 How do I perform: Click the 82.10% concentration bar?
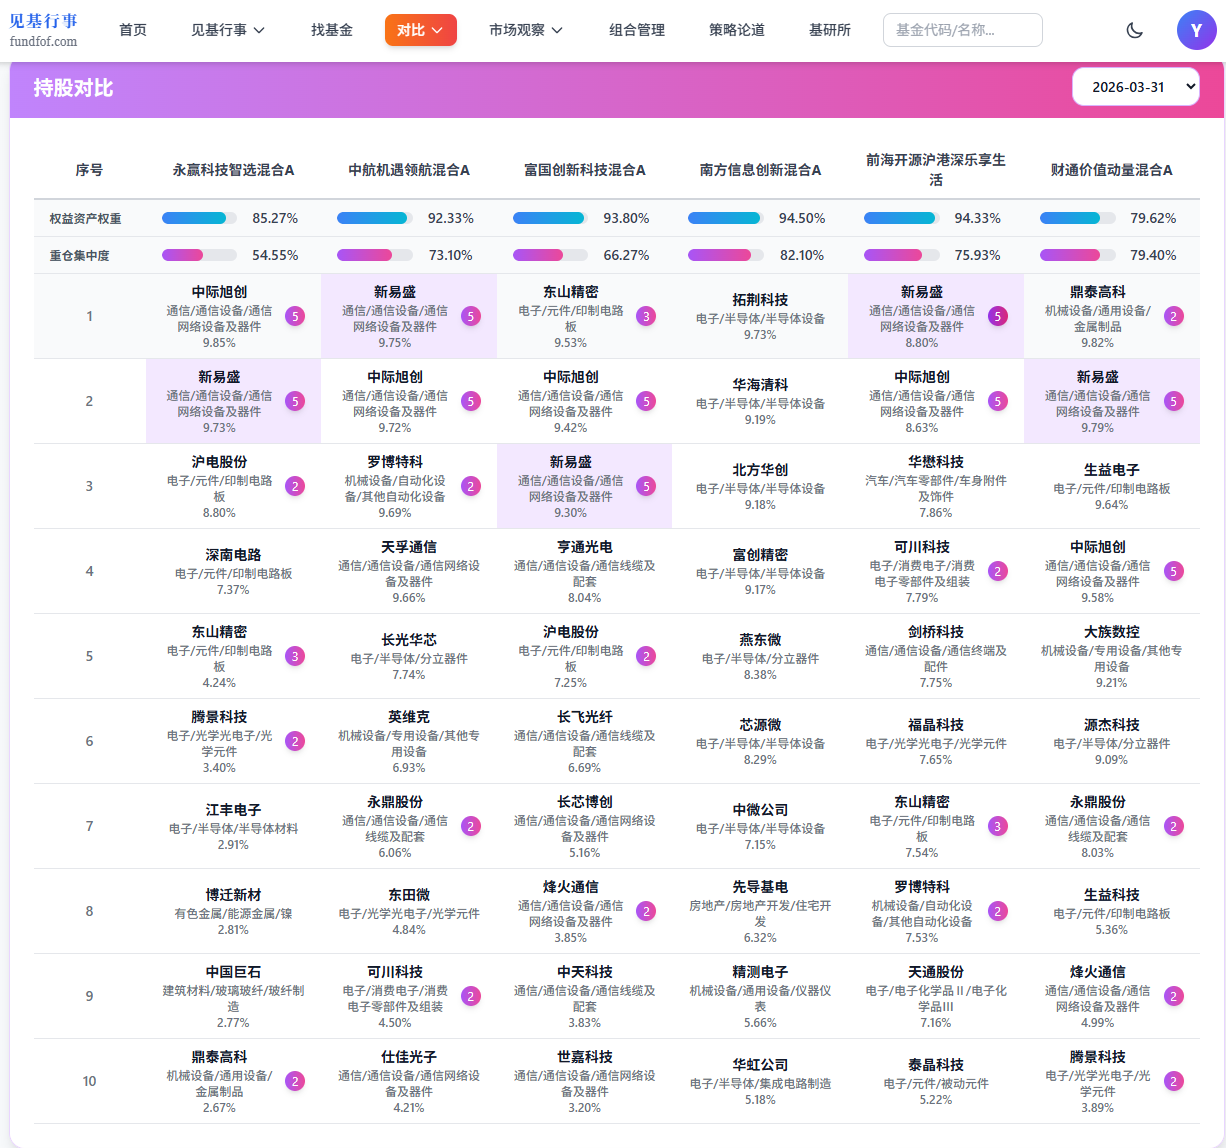(x=726, y=255)
